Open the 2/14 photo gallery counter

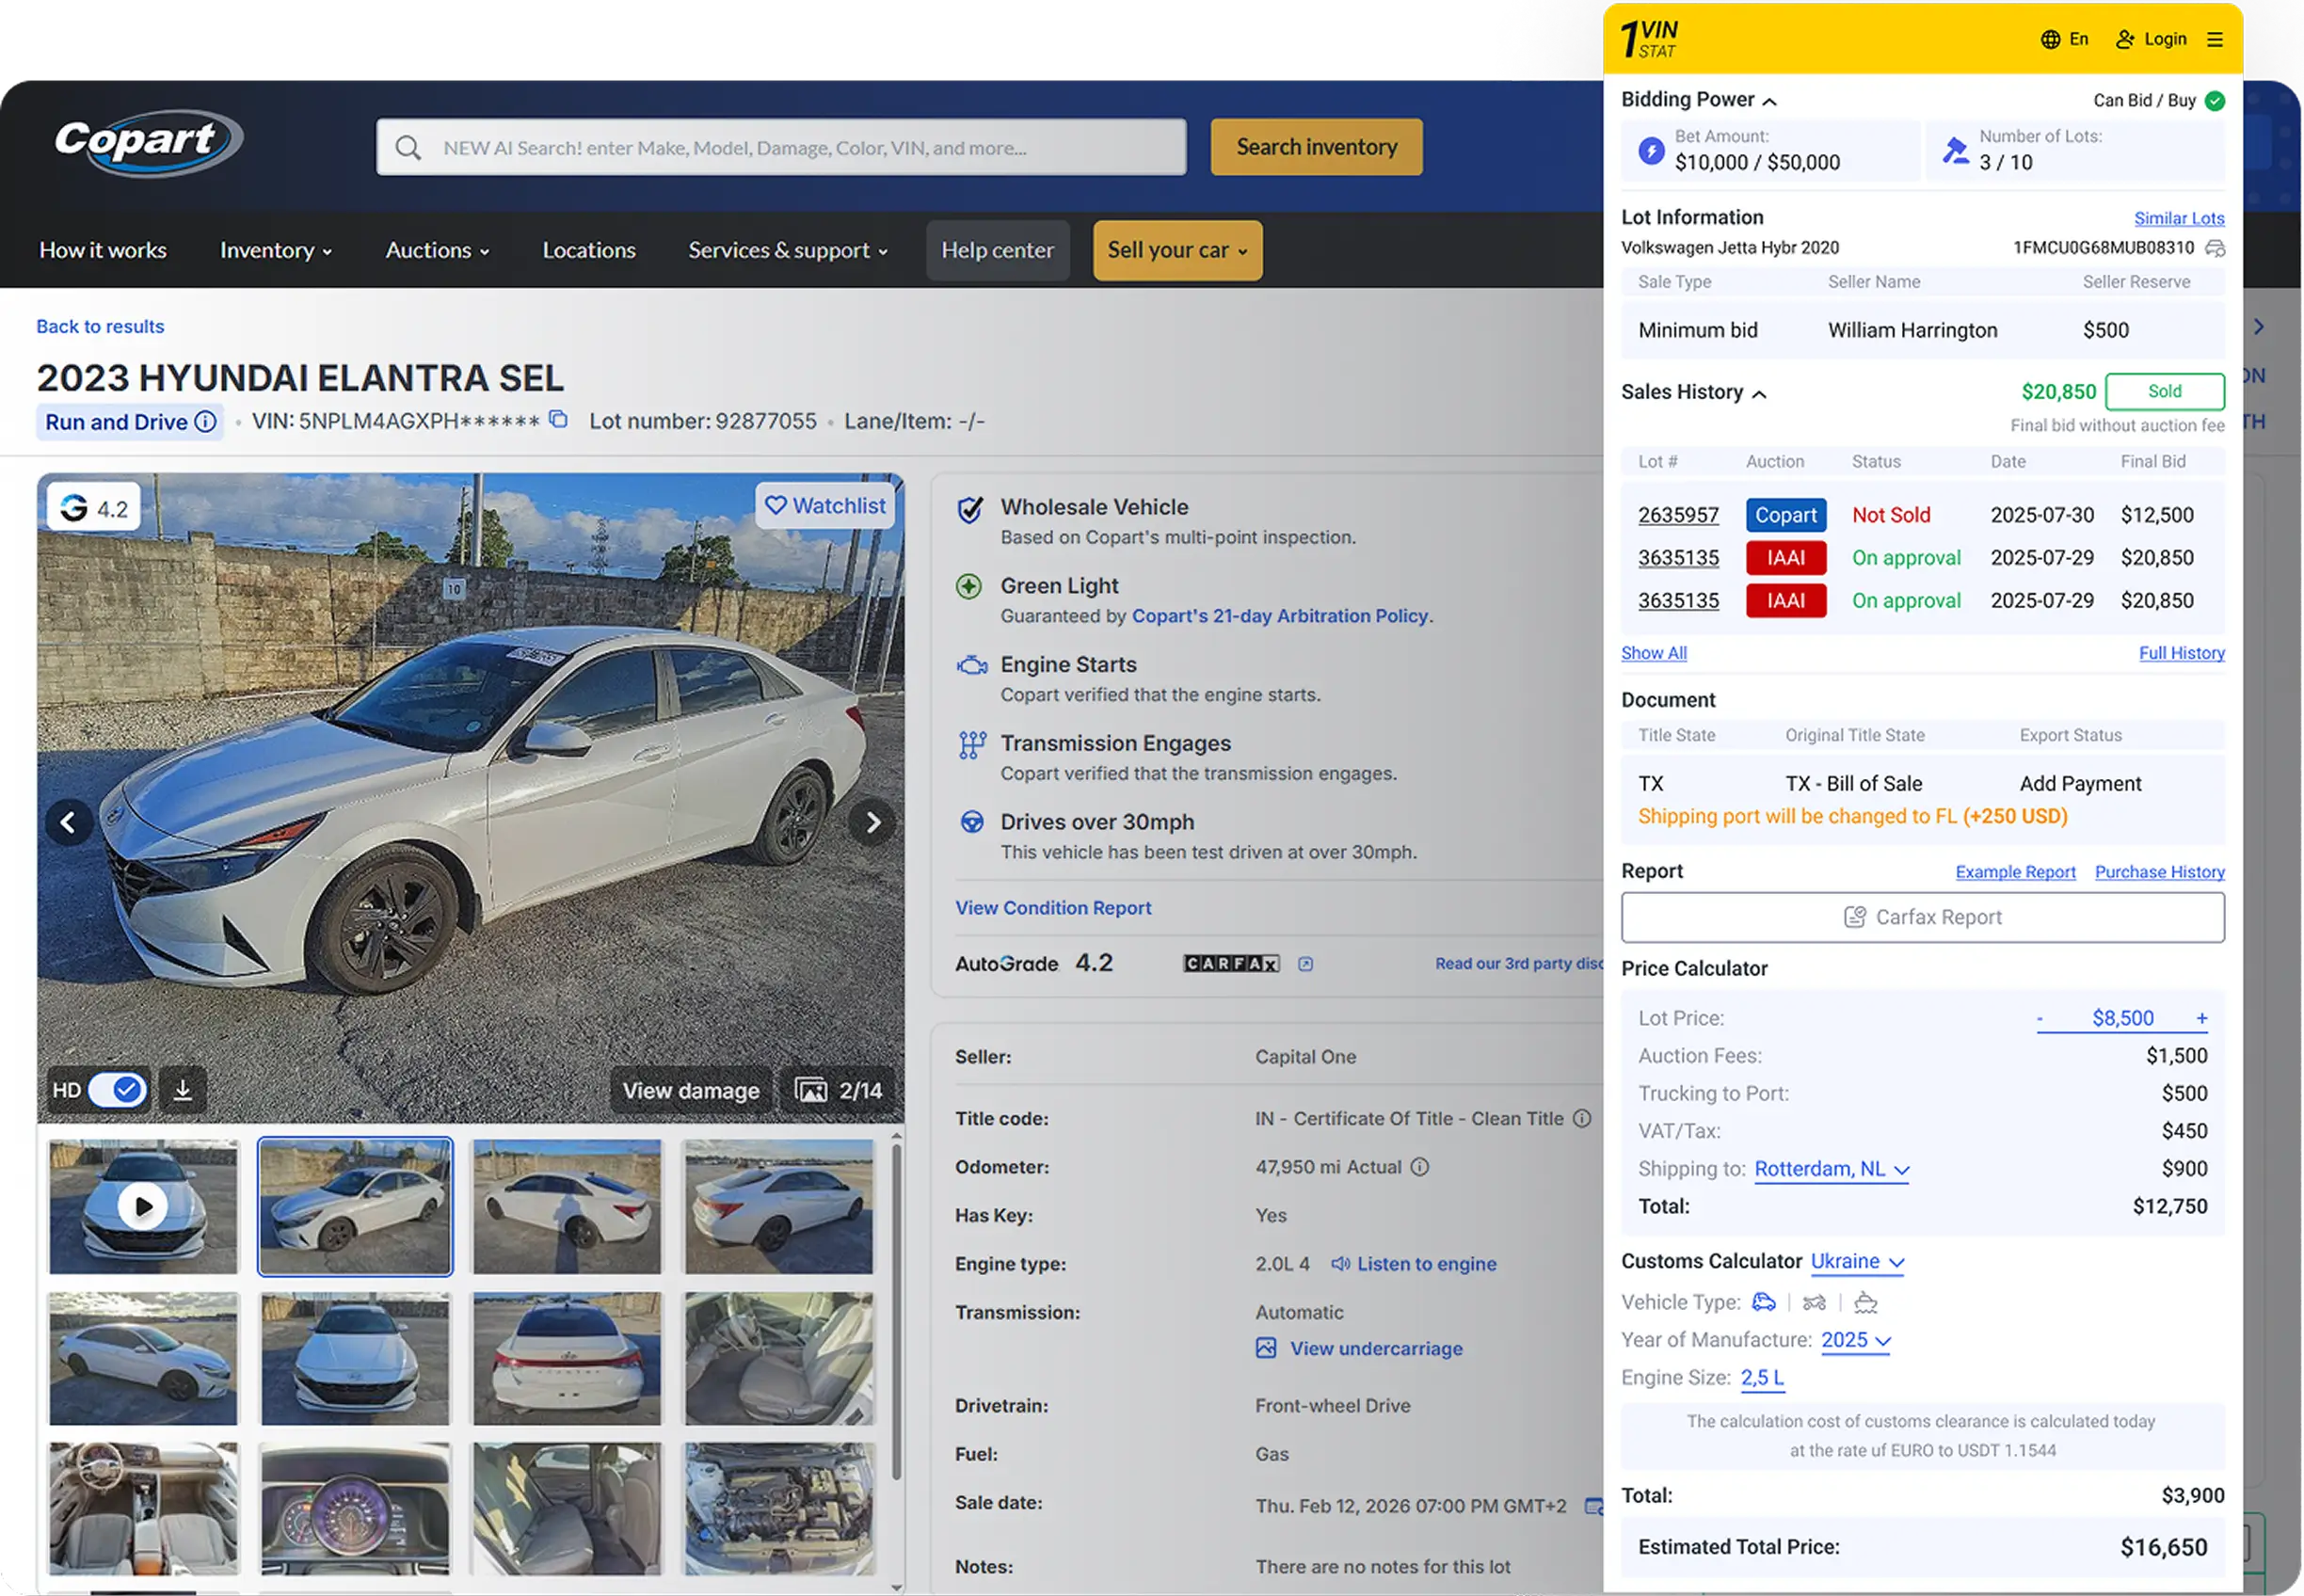[838, 1090]
